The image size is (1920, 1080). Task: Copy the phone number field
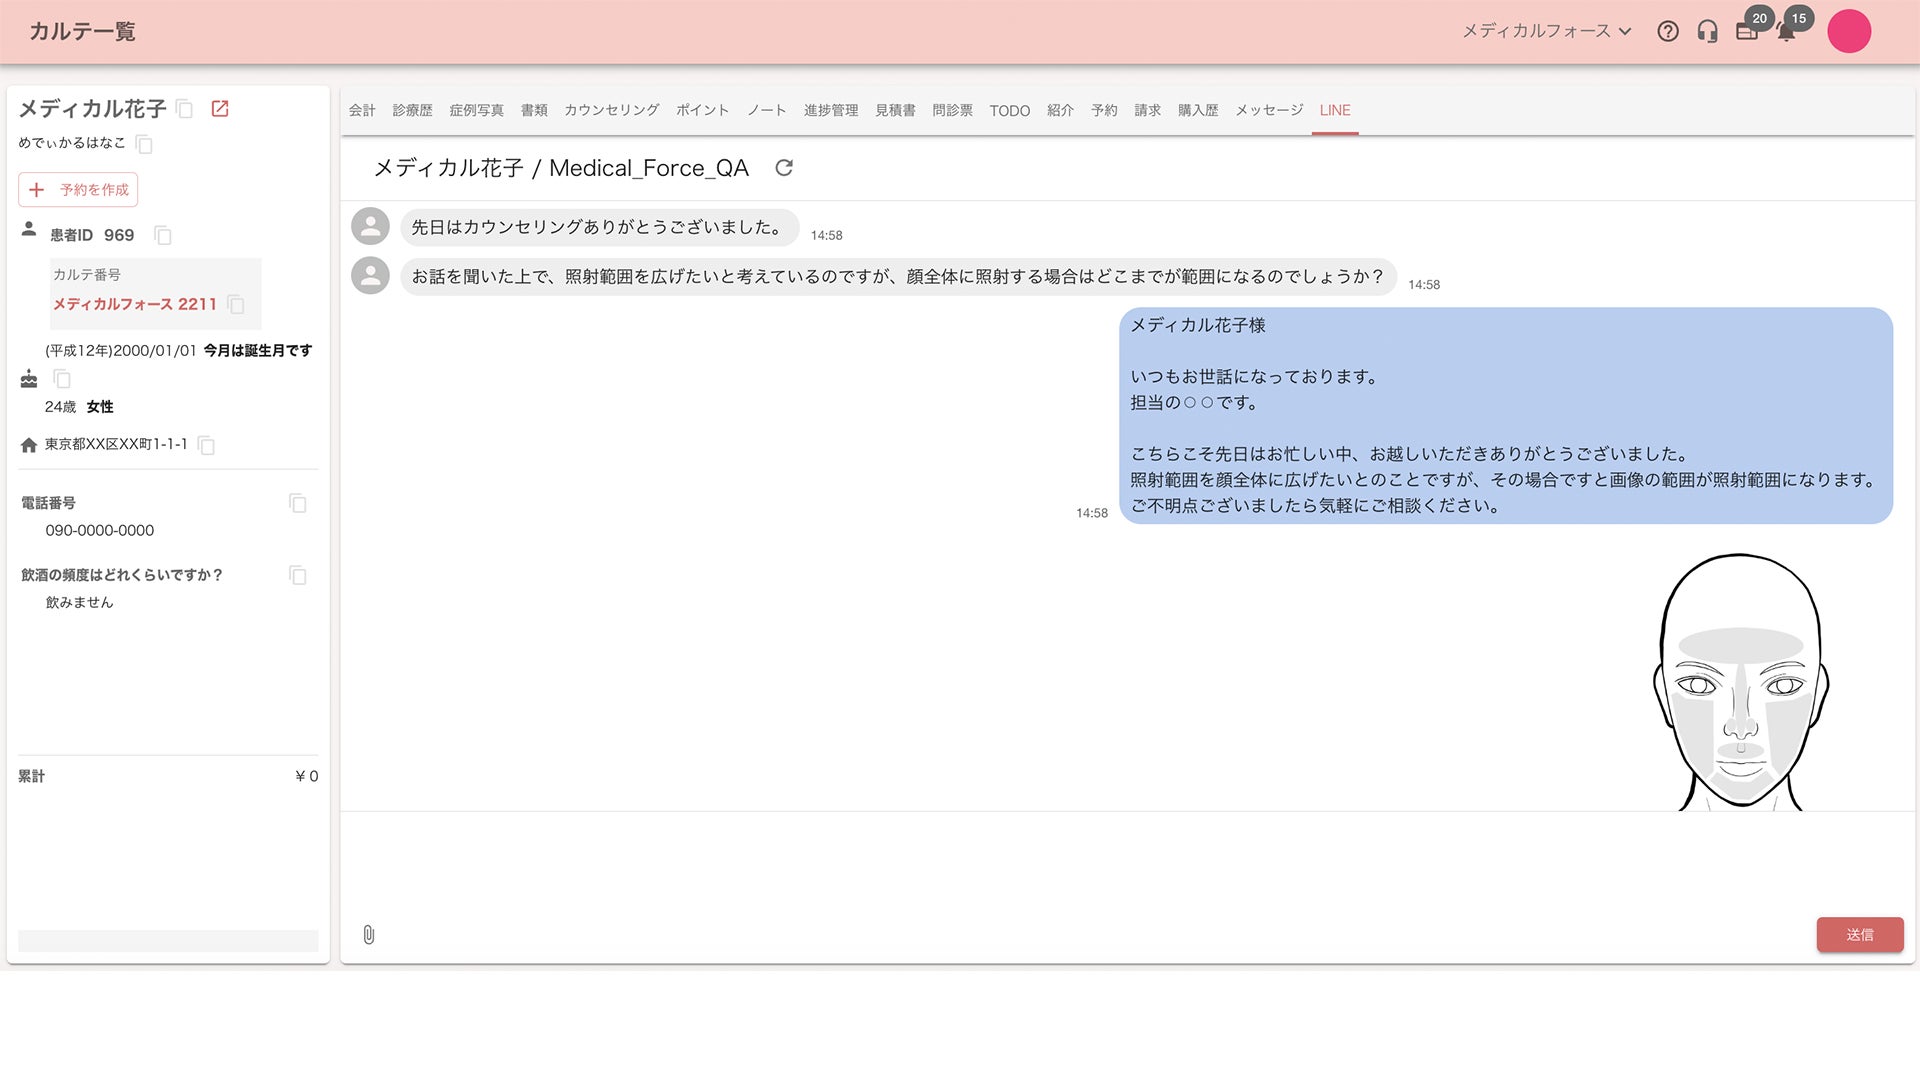tap(297, 503)
